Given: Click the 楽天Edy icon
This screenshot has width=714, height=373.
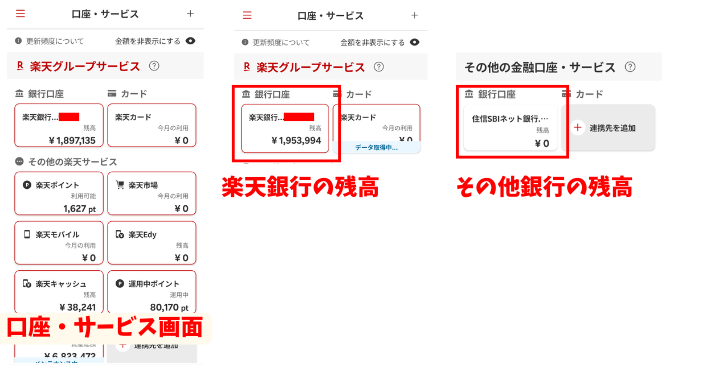Looking at the screenshot, I should (x=120, y=234).
